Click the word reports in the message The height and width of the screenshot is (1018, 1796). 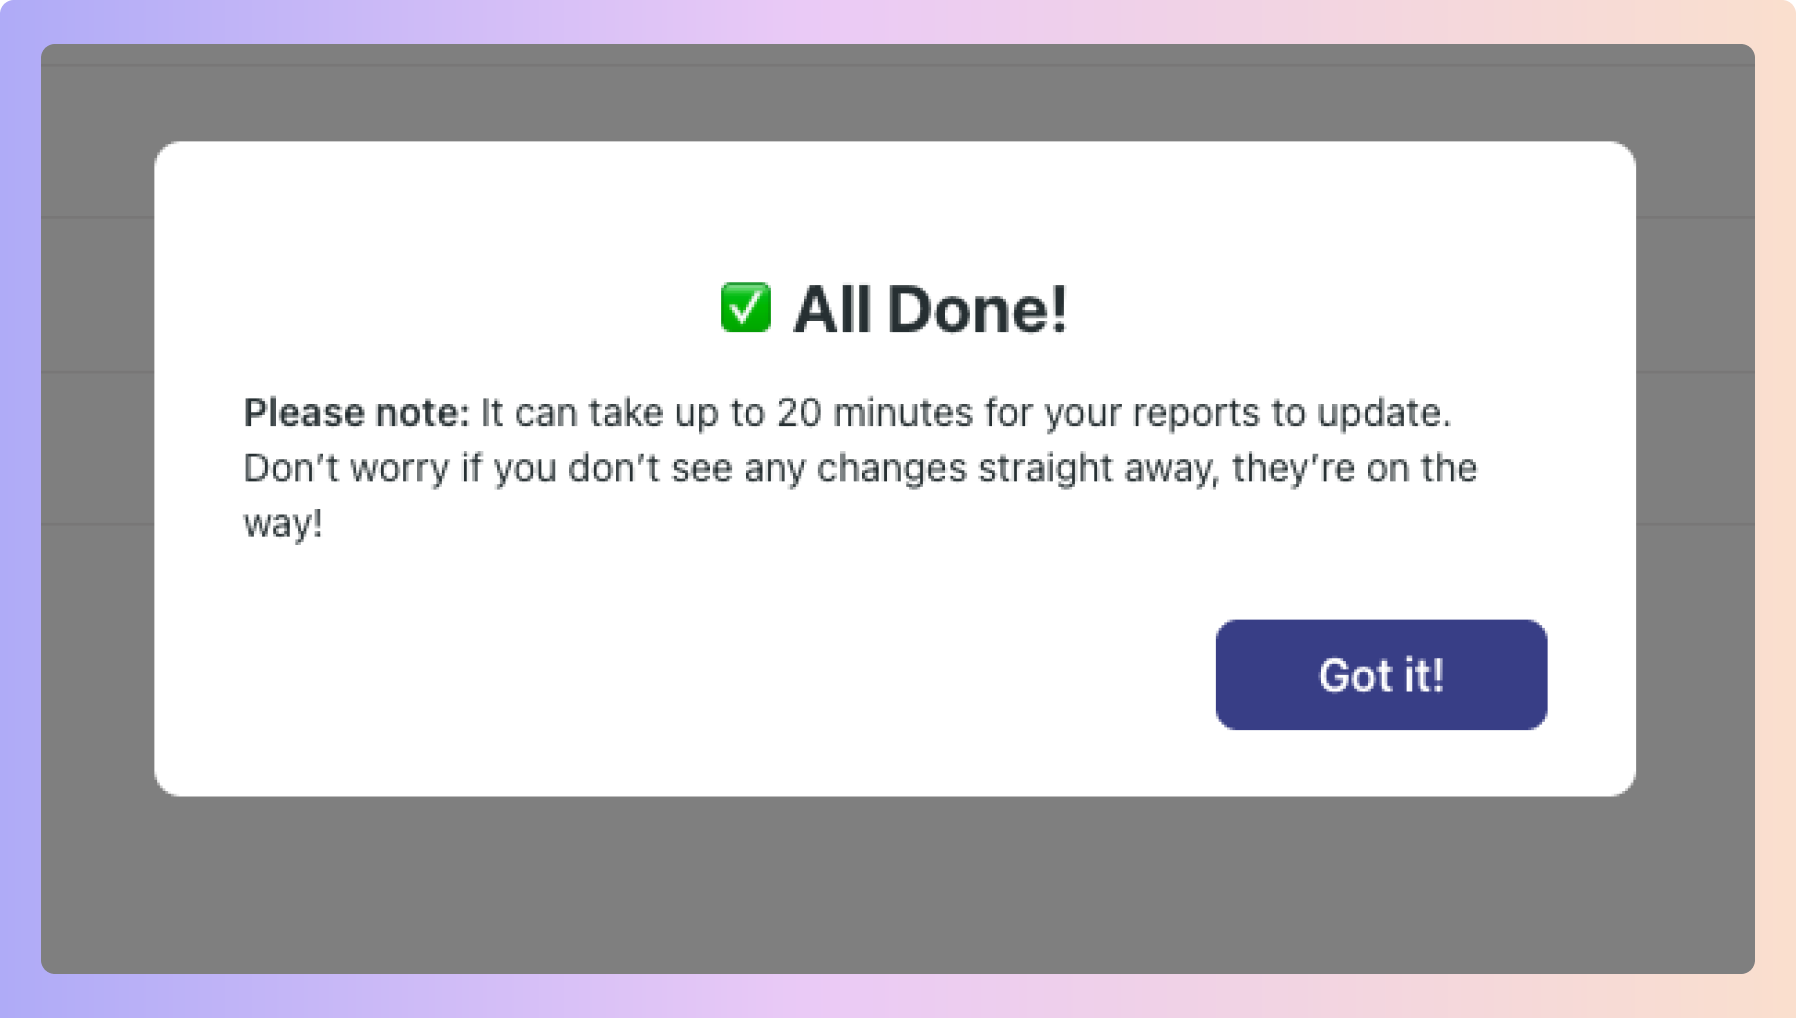(x=1196, y=414)
